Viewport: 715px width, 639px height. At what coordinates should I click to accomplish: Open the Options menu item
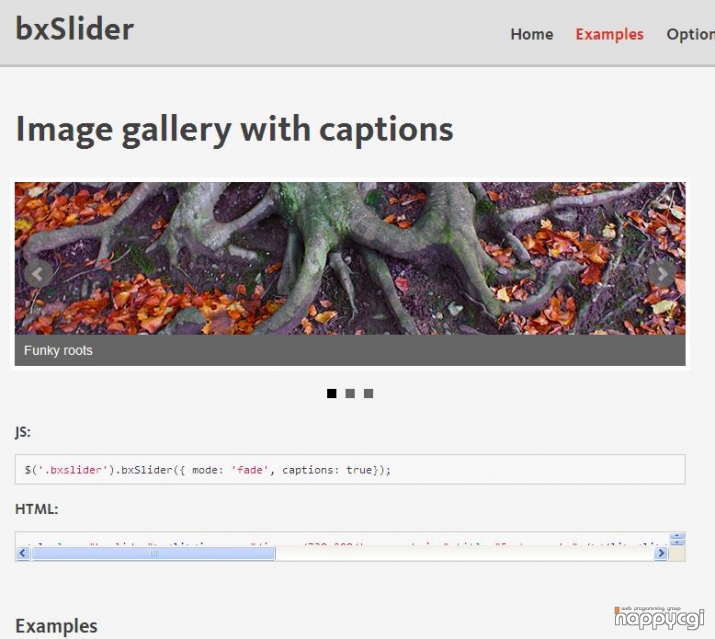tap(690, 34)
